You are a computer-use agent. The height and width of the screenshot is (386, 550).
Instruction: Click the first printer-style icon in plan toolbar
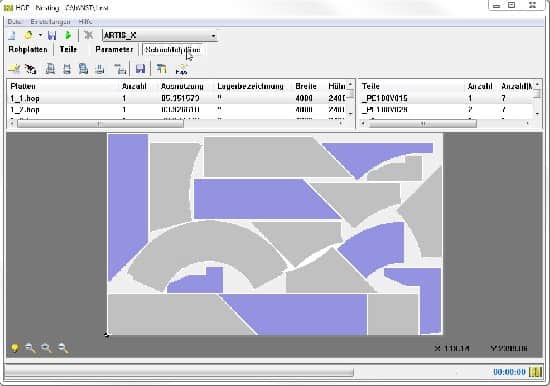click(50, 69)
